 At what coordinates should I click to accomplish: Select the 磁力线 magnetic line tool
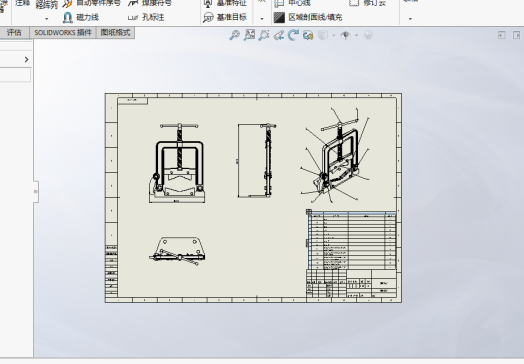(x=81, y=17)
